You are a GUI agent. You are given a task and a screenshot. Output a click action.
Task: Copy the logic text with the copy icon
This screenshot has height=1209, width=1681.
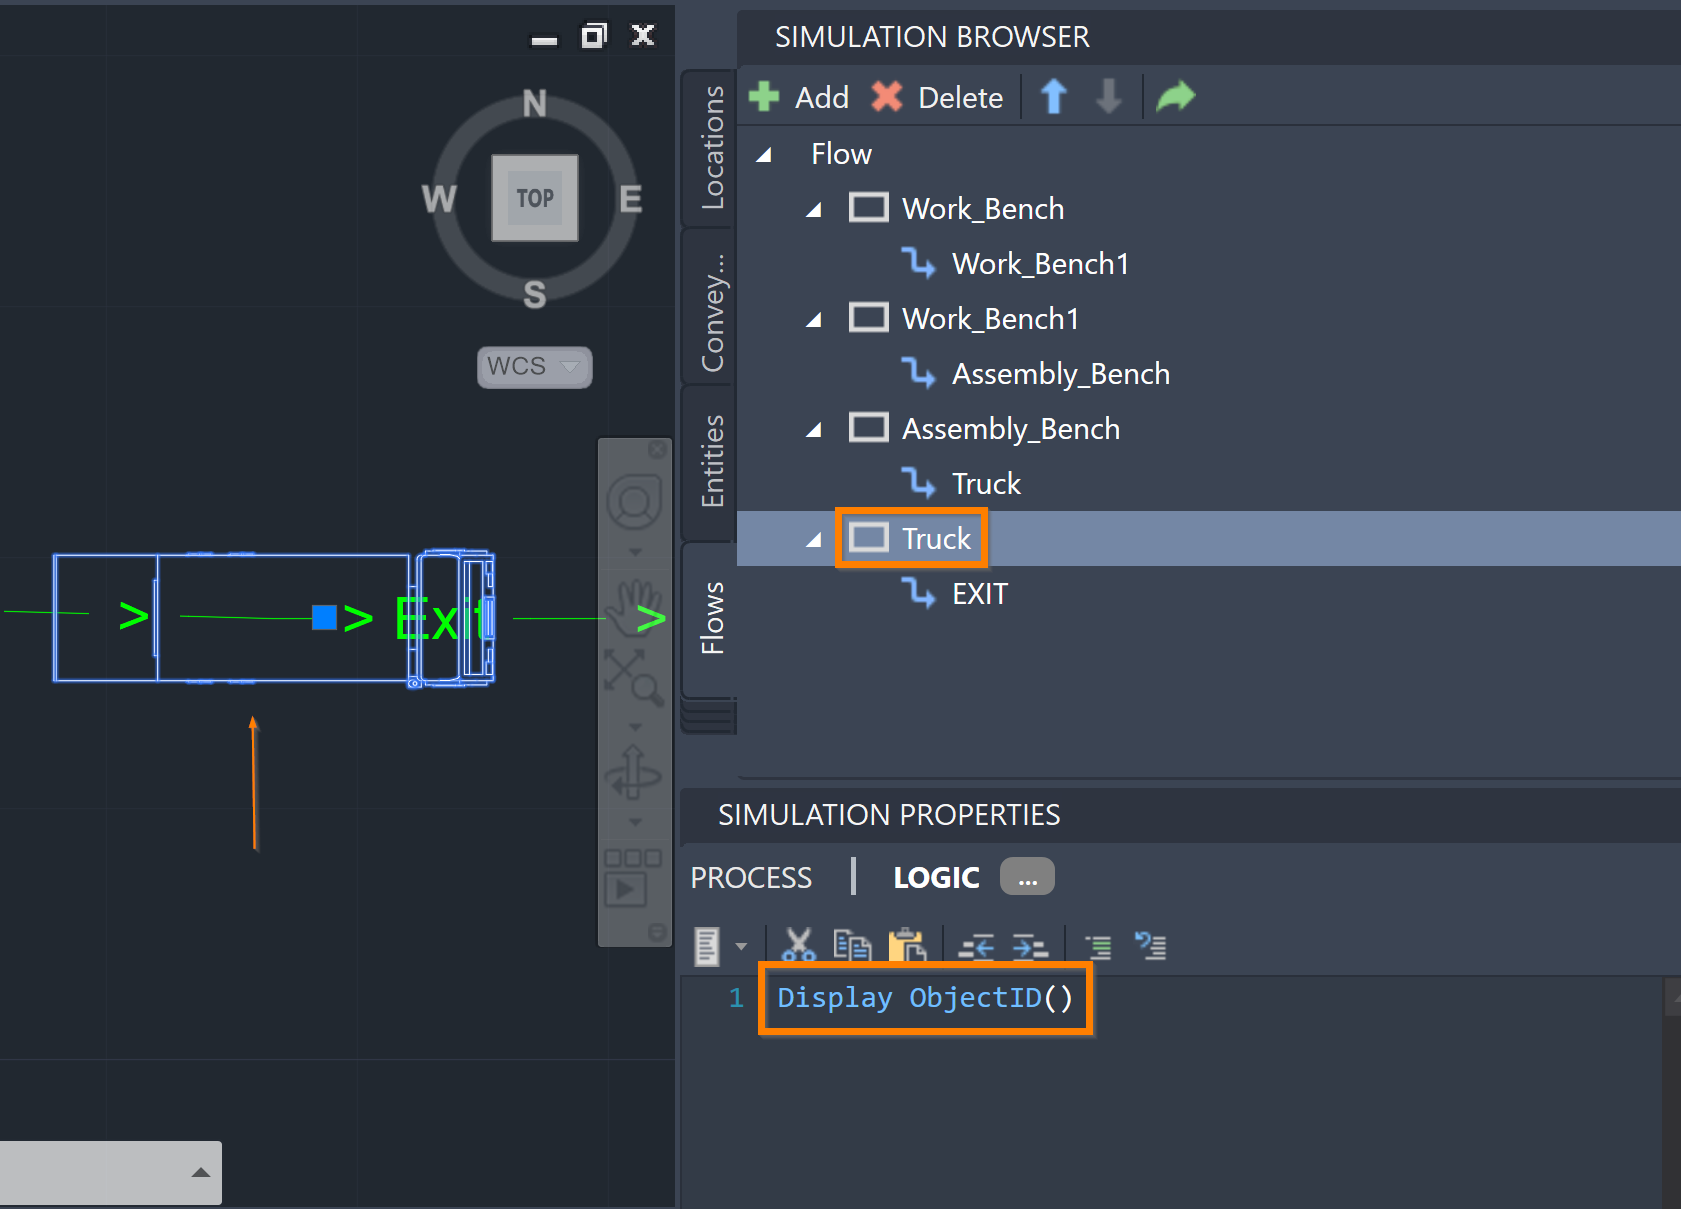[x=852, y=945]
